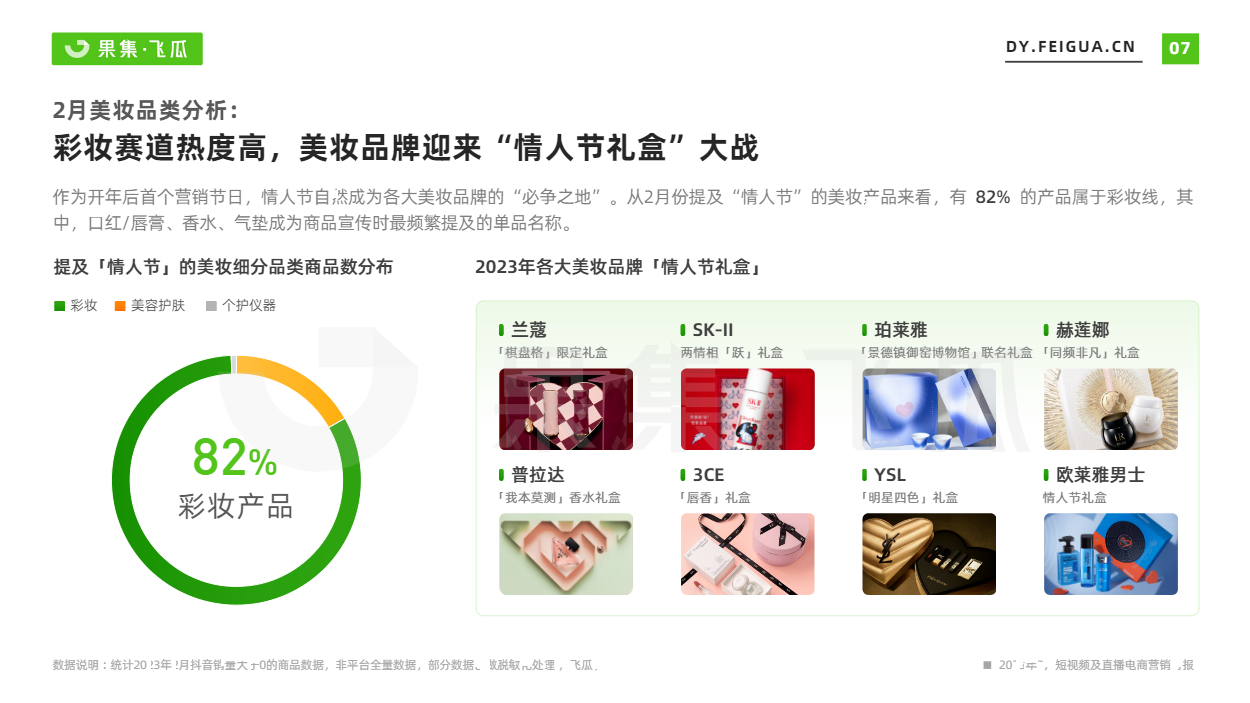Screen dimensions: 1250x703
Task: Click the YSL brand heading
Action: click(x=890, y=475)
